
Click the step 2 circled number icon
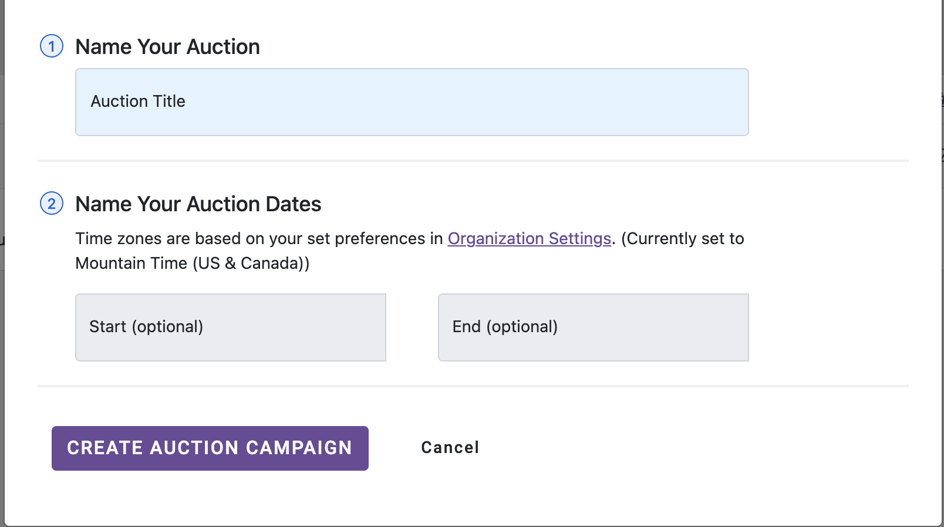coord(51,204)
